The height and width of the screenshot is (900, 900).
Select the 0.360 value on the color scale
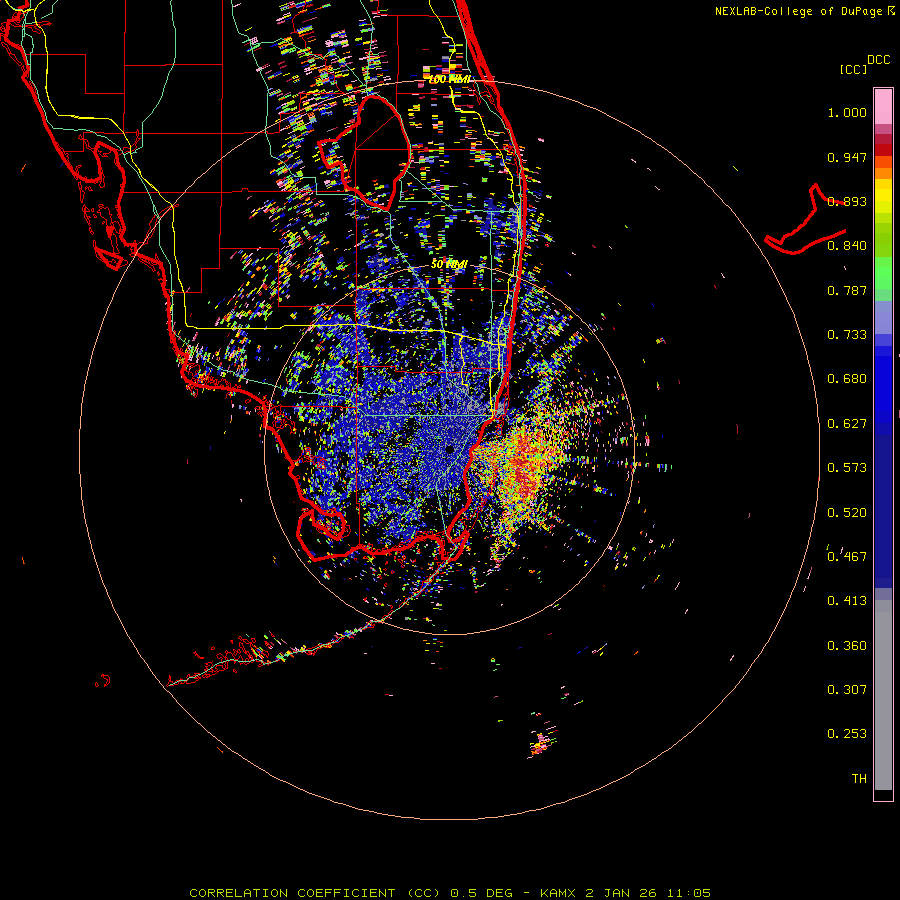847,646
